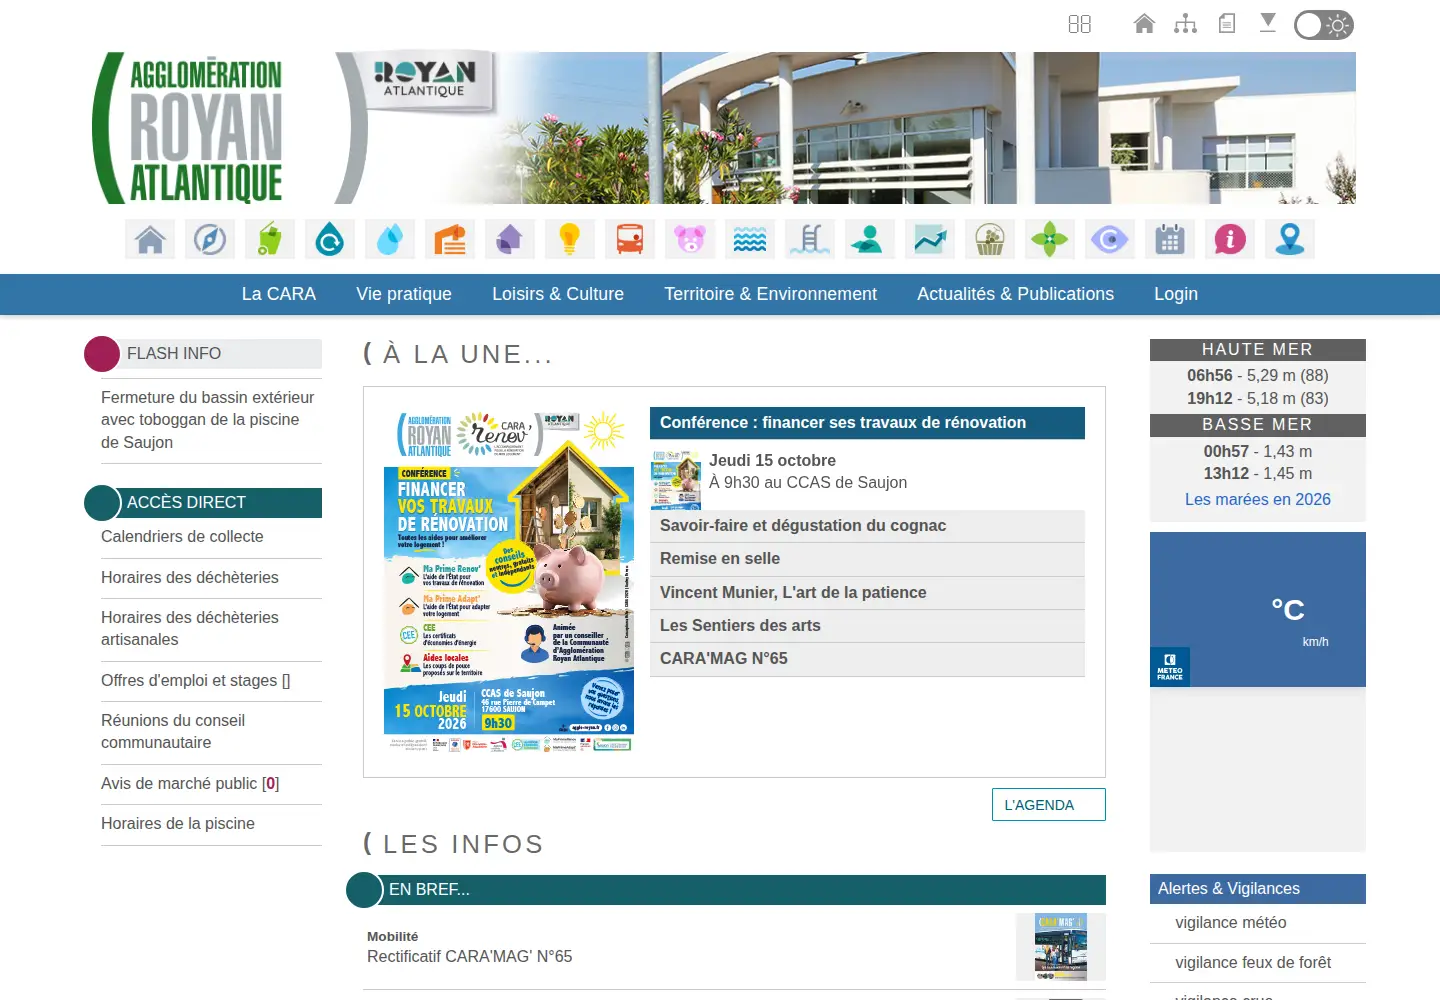Open the vigilance météo link
This screenshot has width=1440, height=1000.
click(x=1231, y=923)
